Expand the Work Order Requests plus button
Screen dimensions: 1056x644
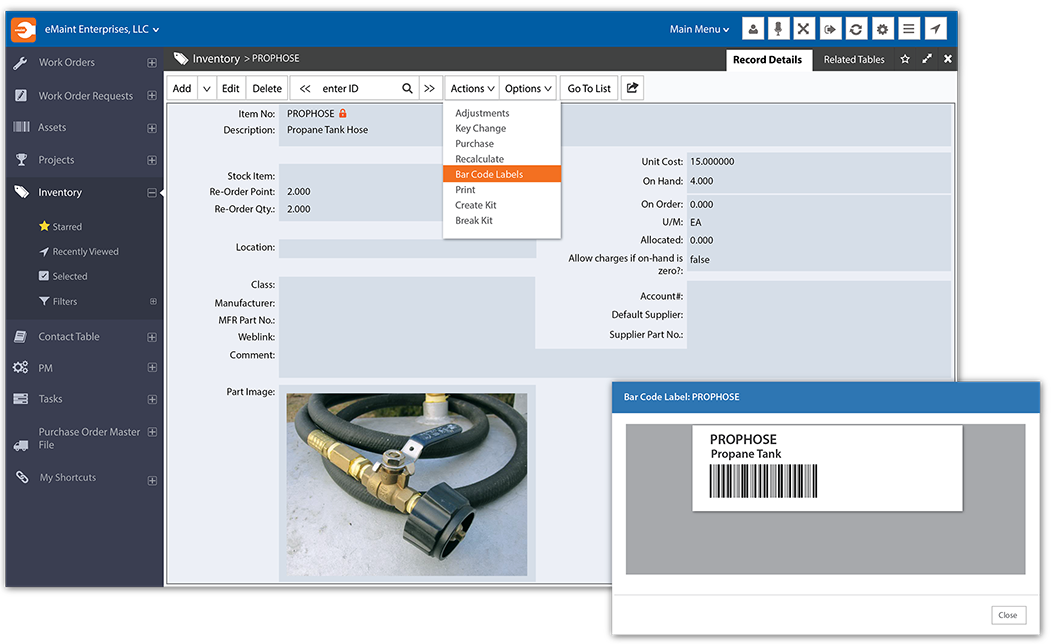(x=152, y=96)
